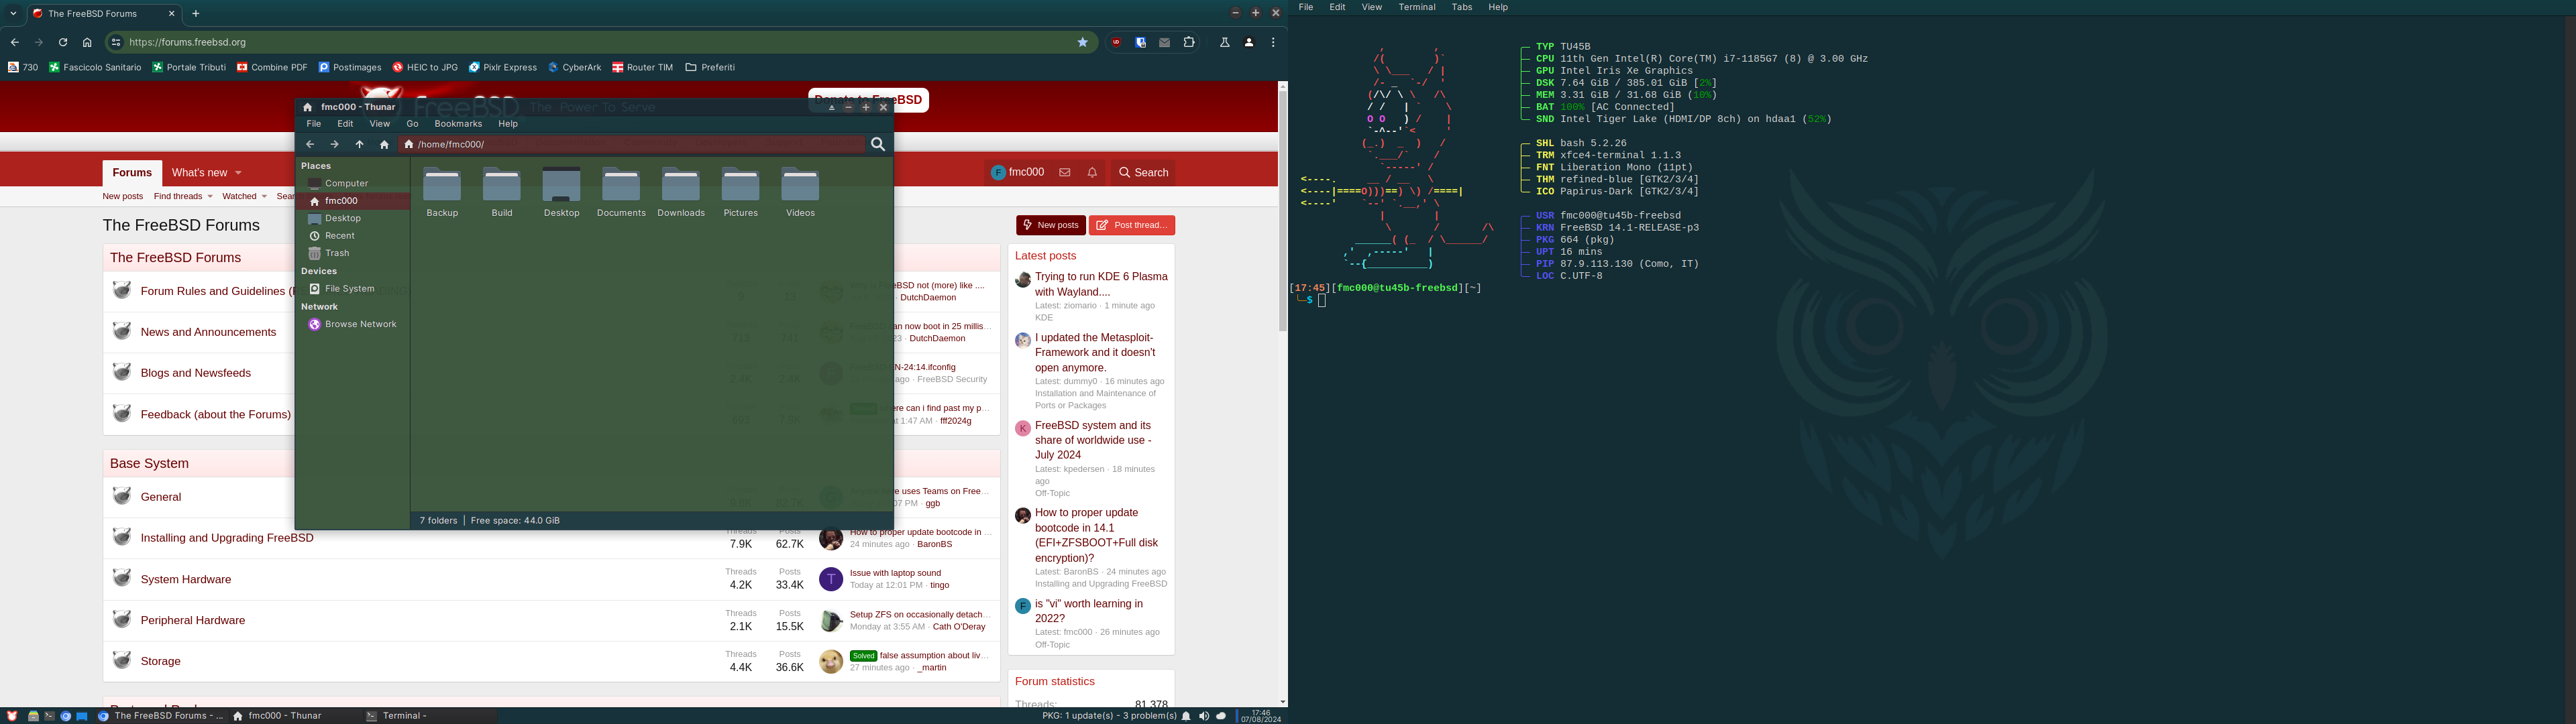Select the Videos folder

[x=800, y=192]
